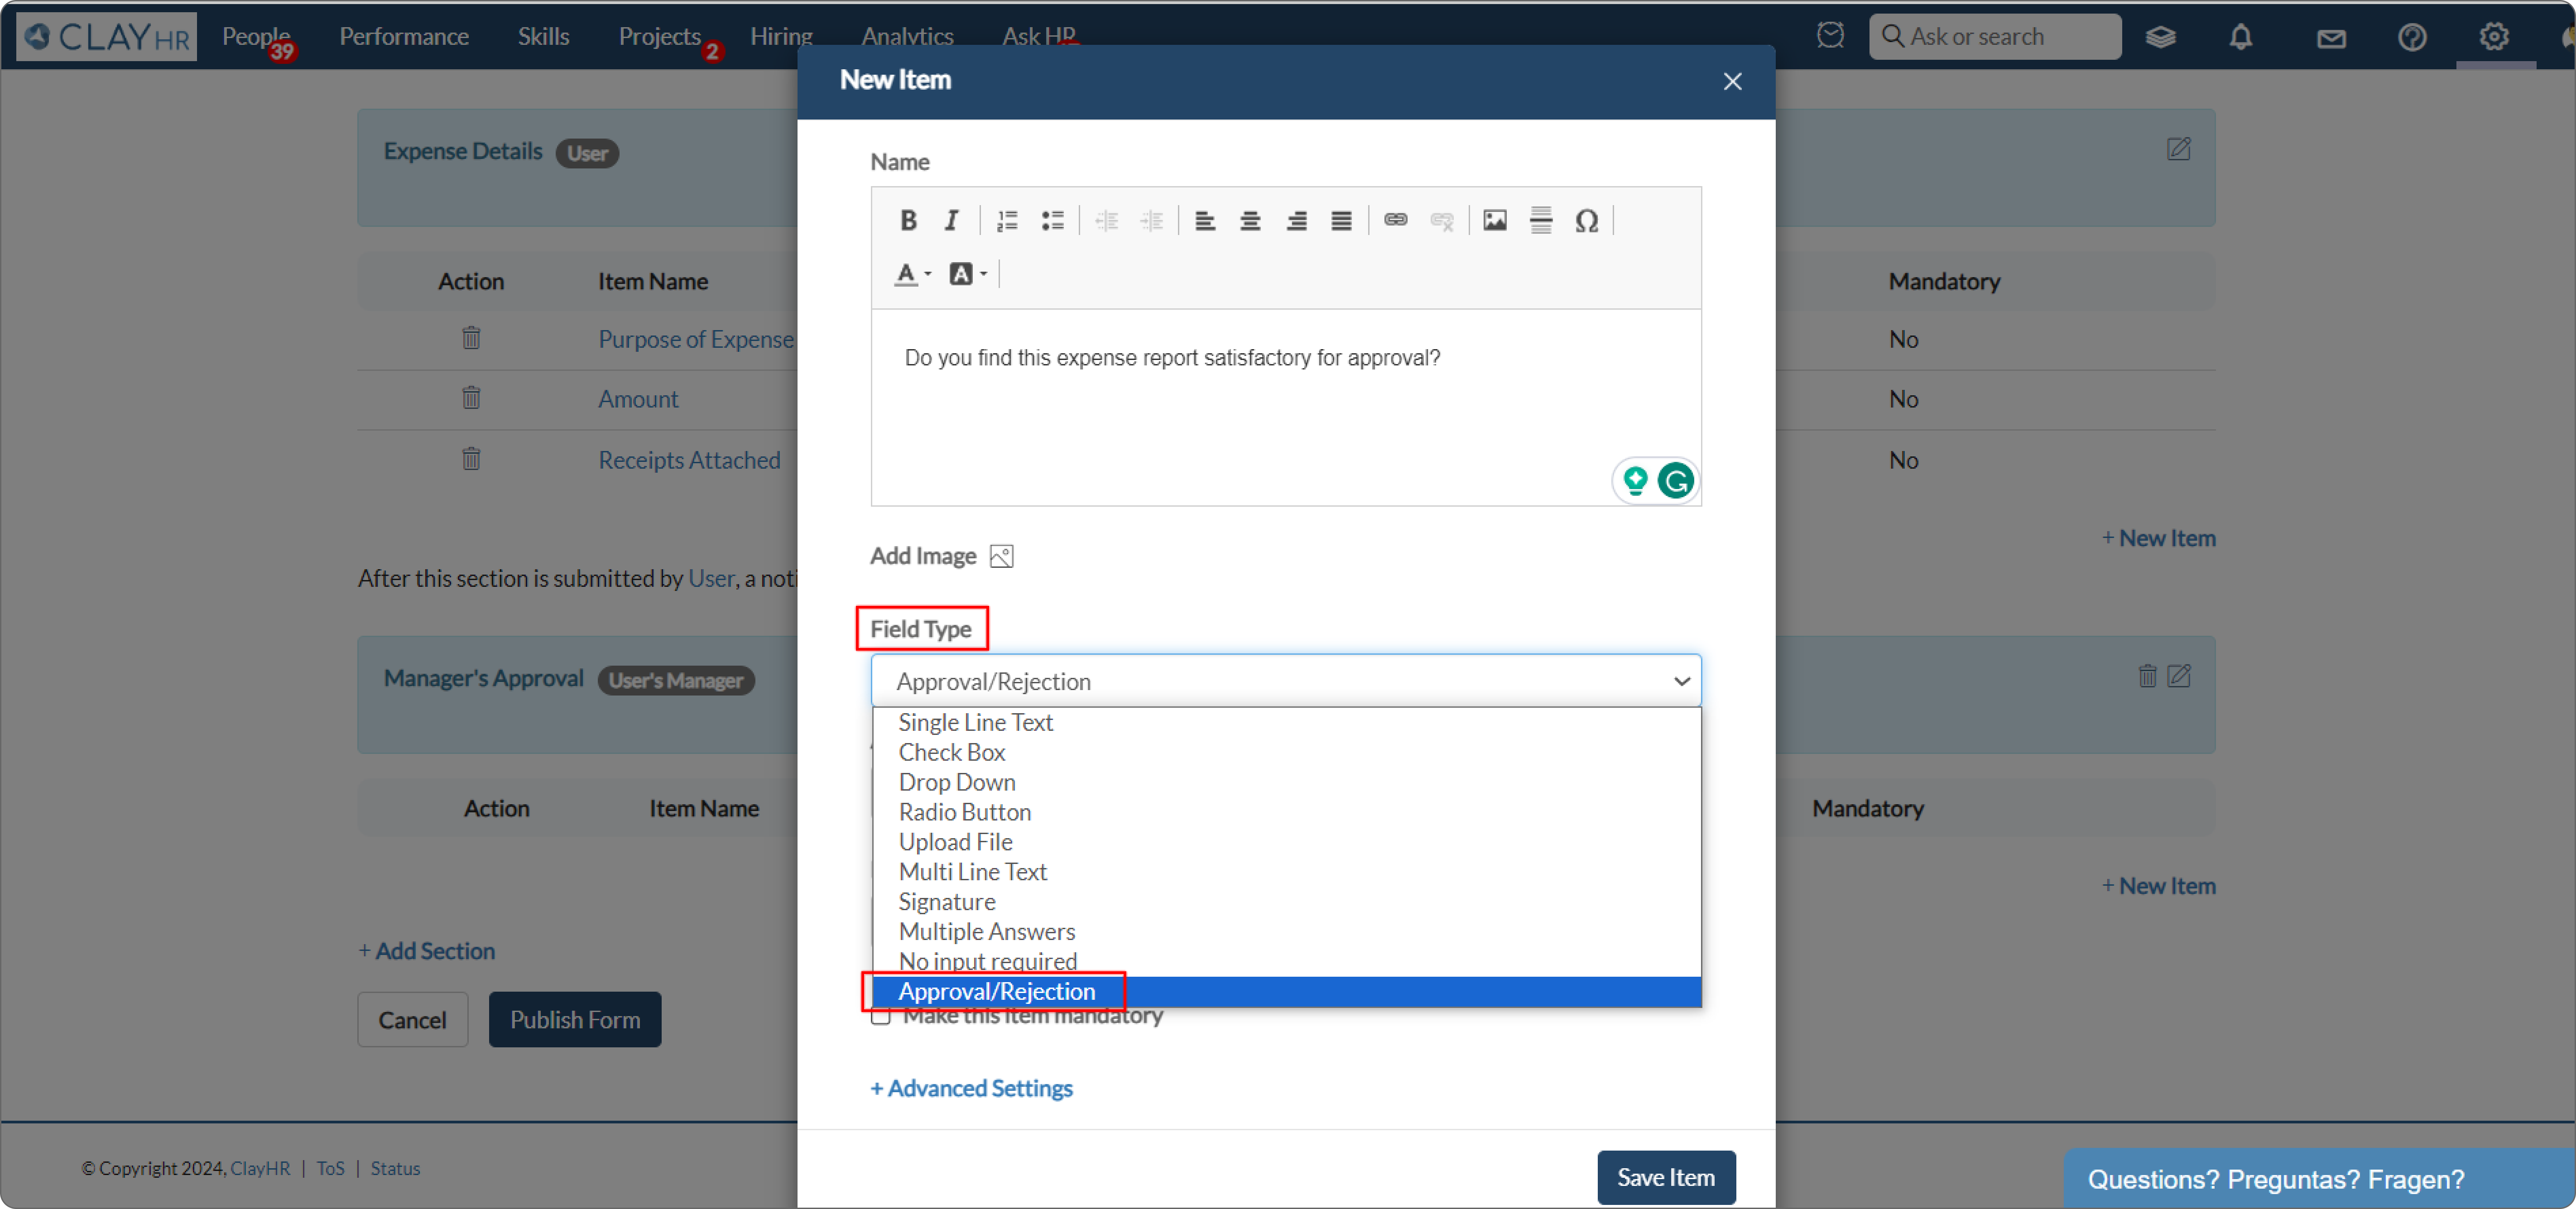Center align text in editor
Viewport: 2576px width, 1209px height.
tap(1250, 220)
